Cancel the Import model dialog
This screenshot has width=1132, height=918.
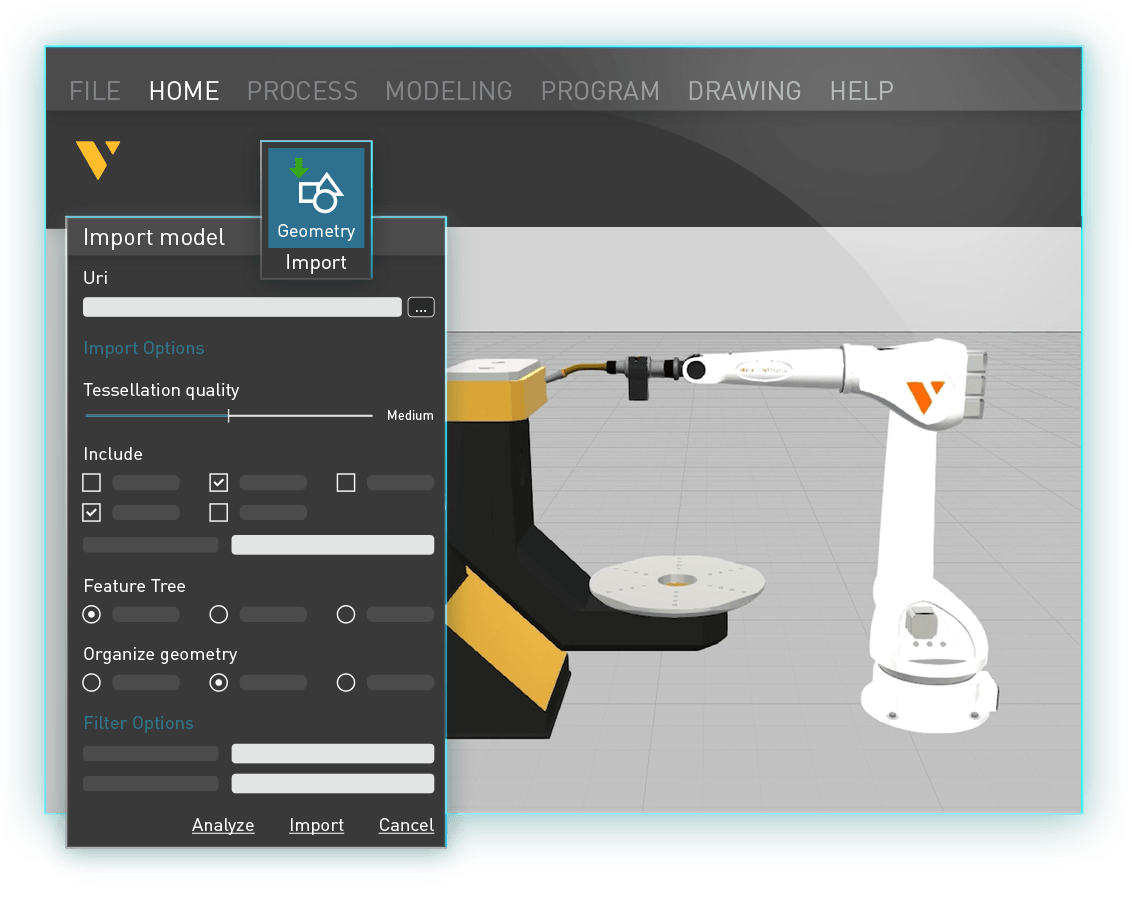tap(406, 825)
